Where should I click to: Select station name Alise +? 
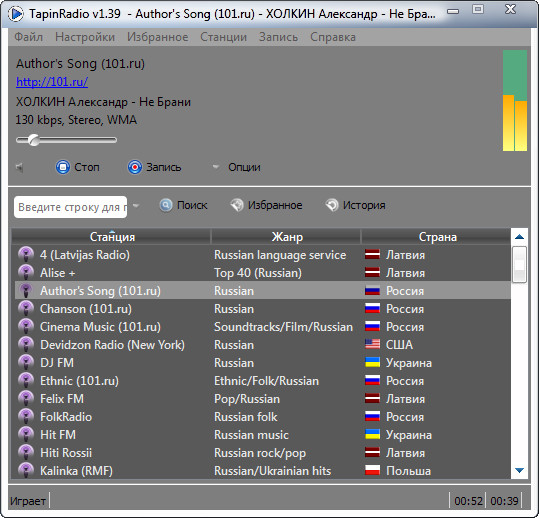coord(57,273)
